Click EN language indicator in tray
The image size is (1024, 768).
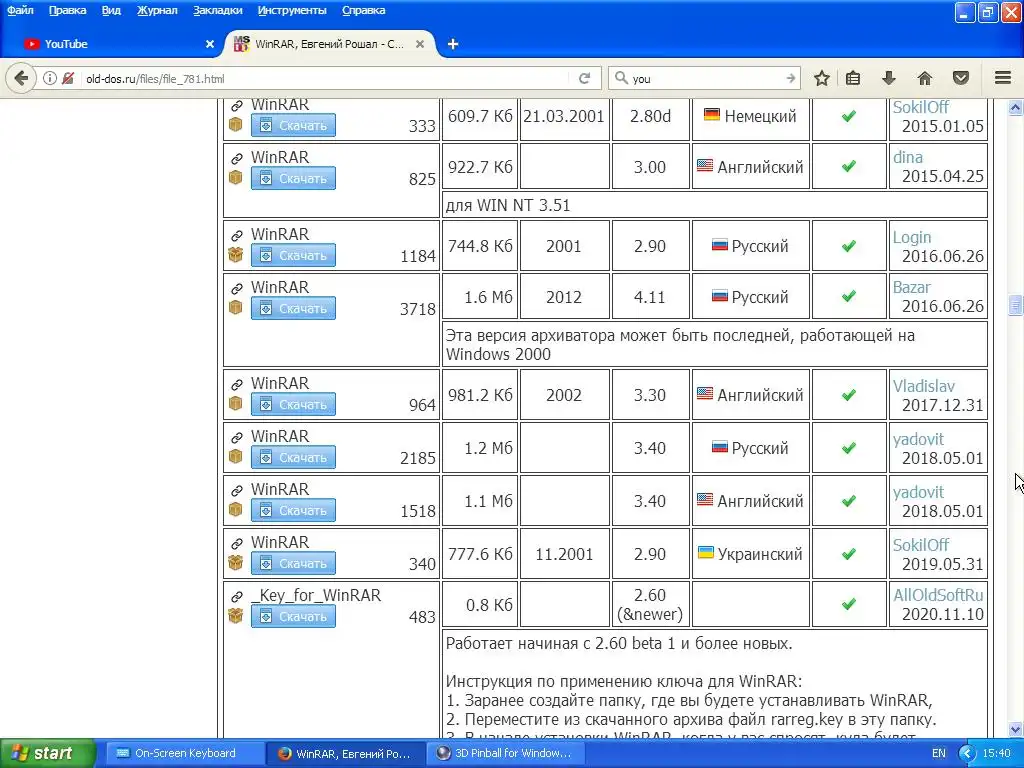pyautogui.click(x=938, y=753)
